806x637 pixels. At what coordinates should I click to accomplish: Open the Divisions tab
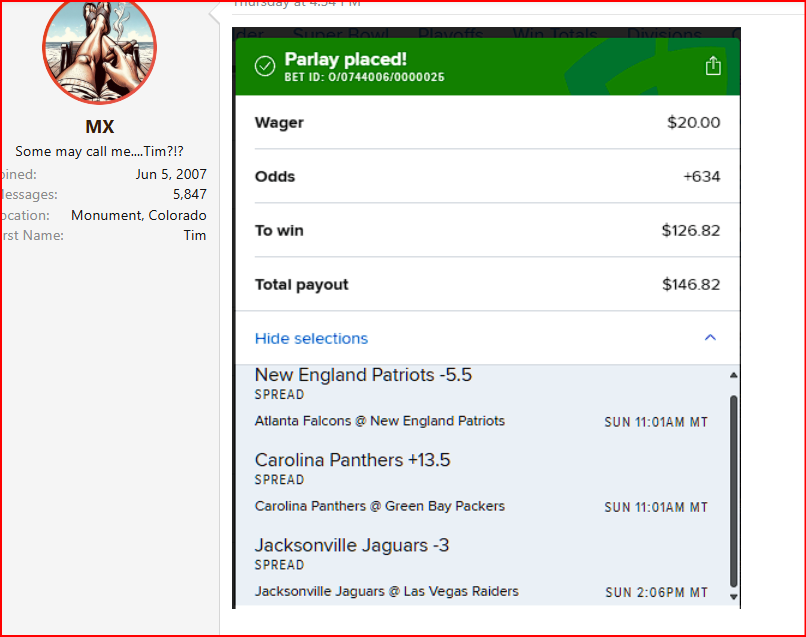click(x=664, y=35)
